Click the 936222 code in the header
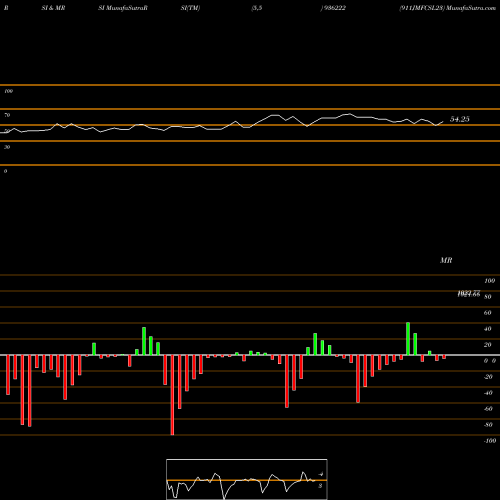The height and width of the screenshot is (500, 500). [x=334, y=8]
